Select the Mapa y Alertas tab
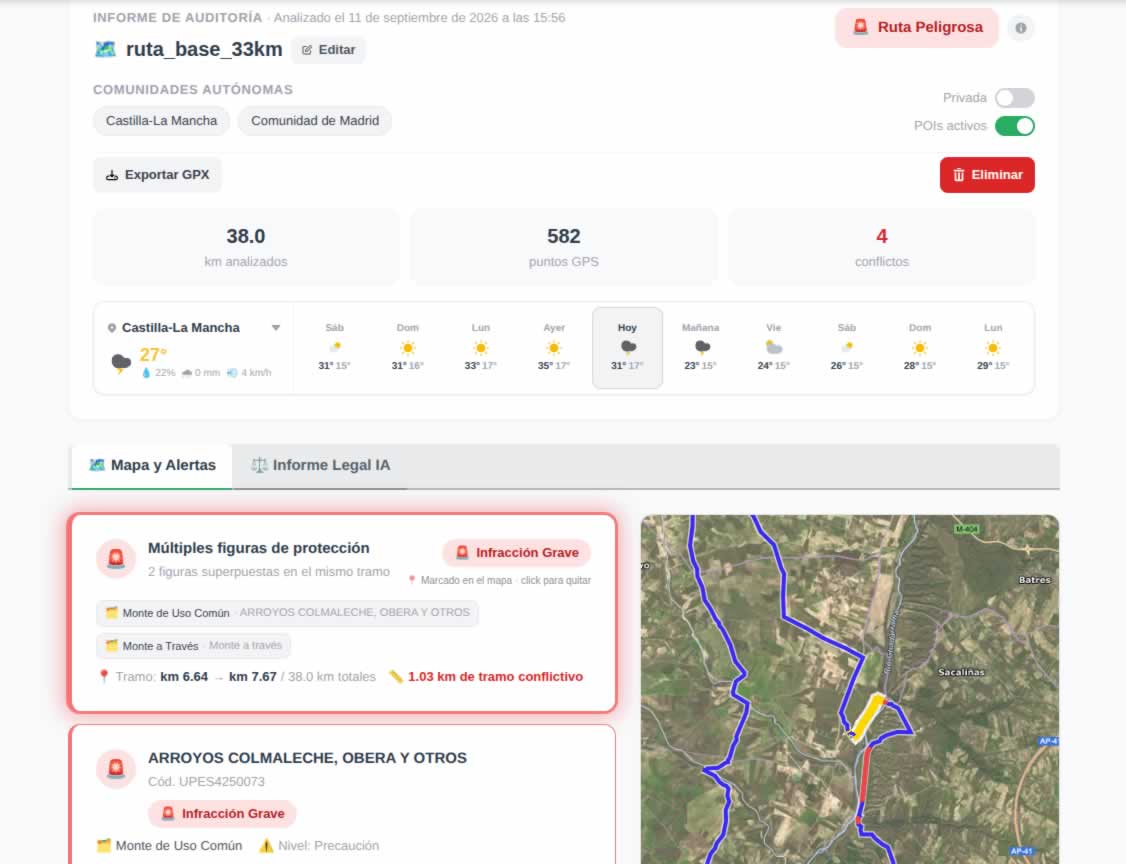Screen dimensions: 1126x864 click(152, 465)
